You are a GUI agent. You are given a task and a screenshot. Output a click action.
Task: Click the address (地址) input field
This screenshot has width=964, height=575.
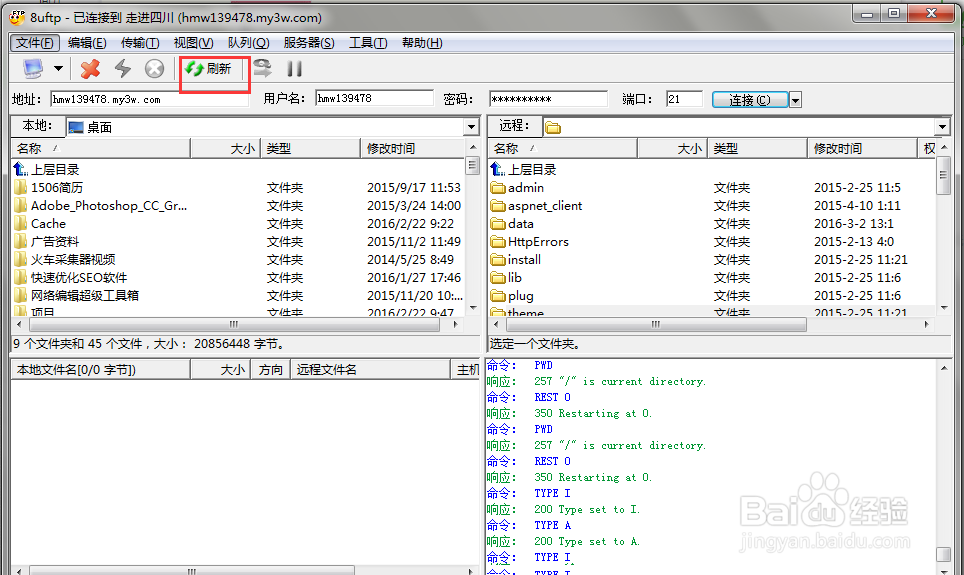149,99
